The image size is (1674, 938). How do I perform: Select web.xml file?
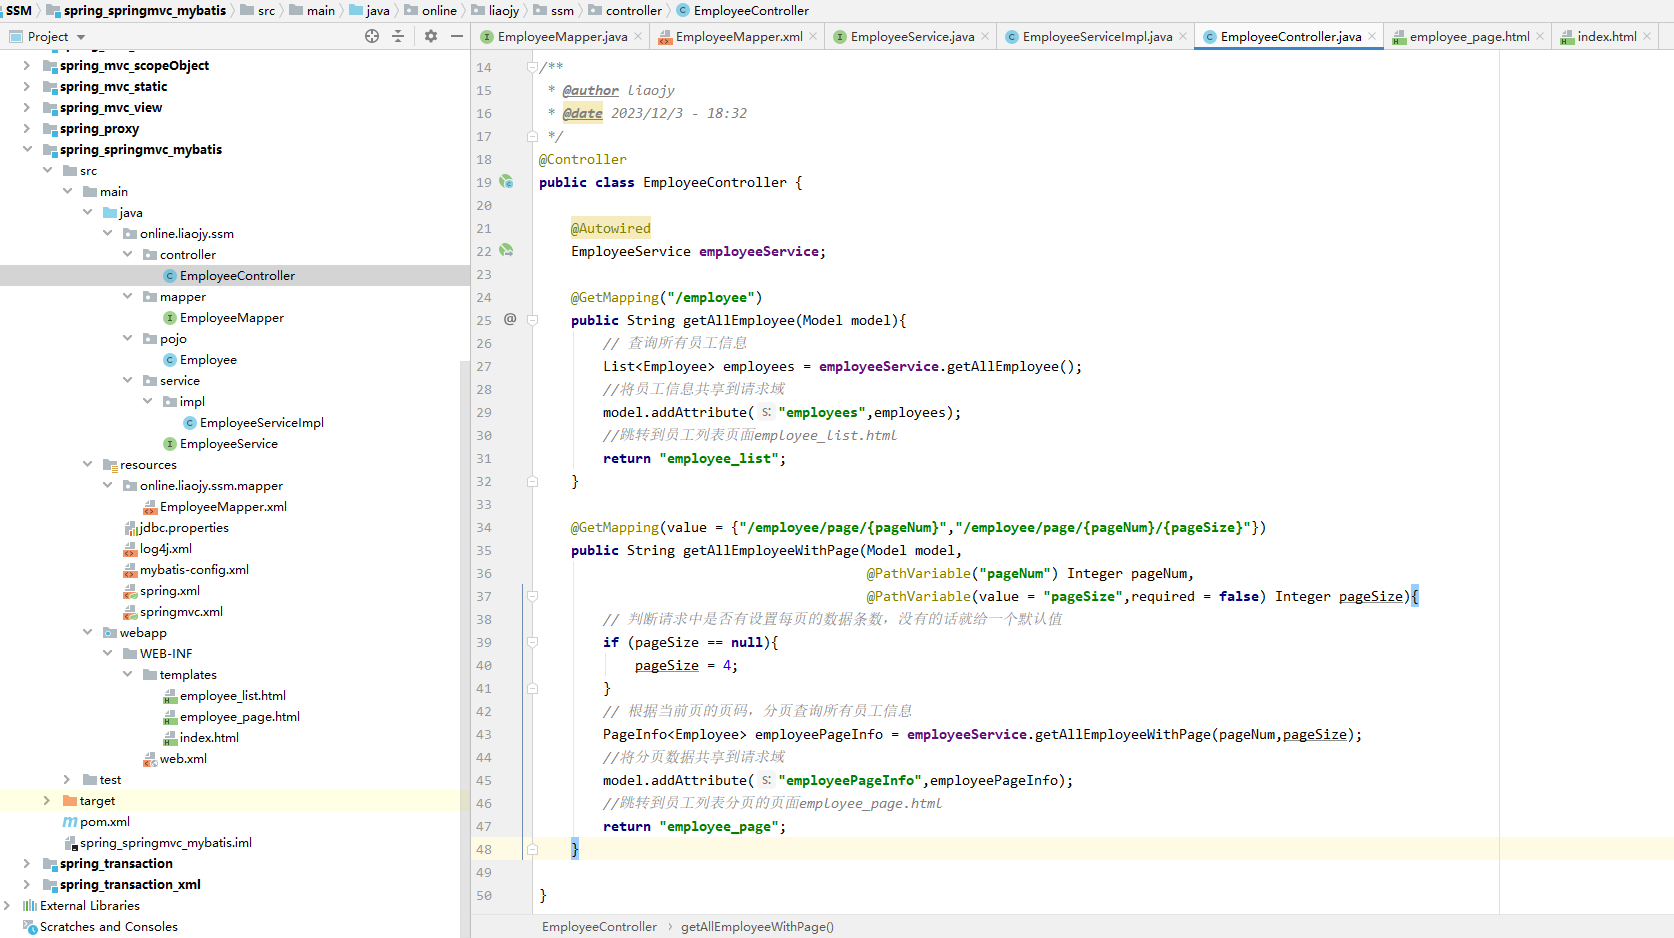tap(183, 758)
